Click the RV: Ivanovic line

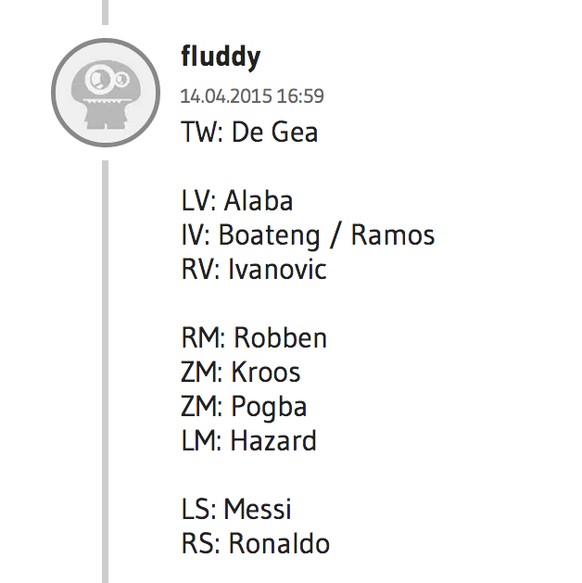point(254,269)
